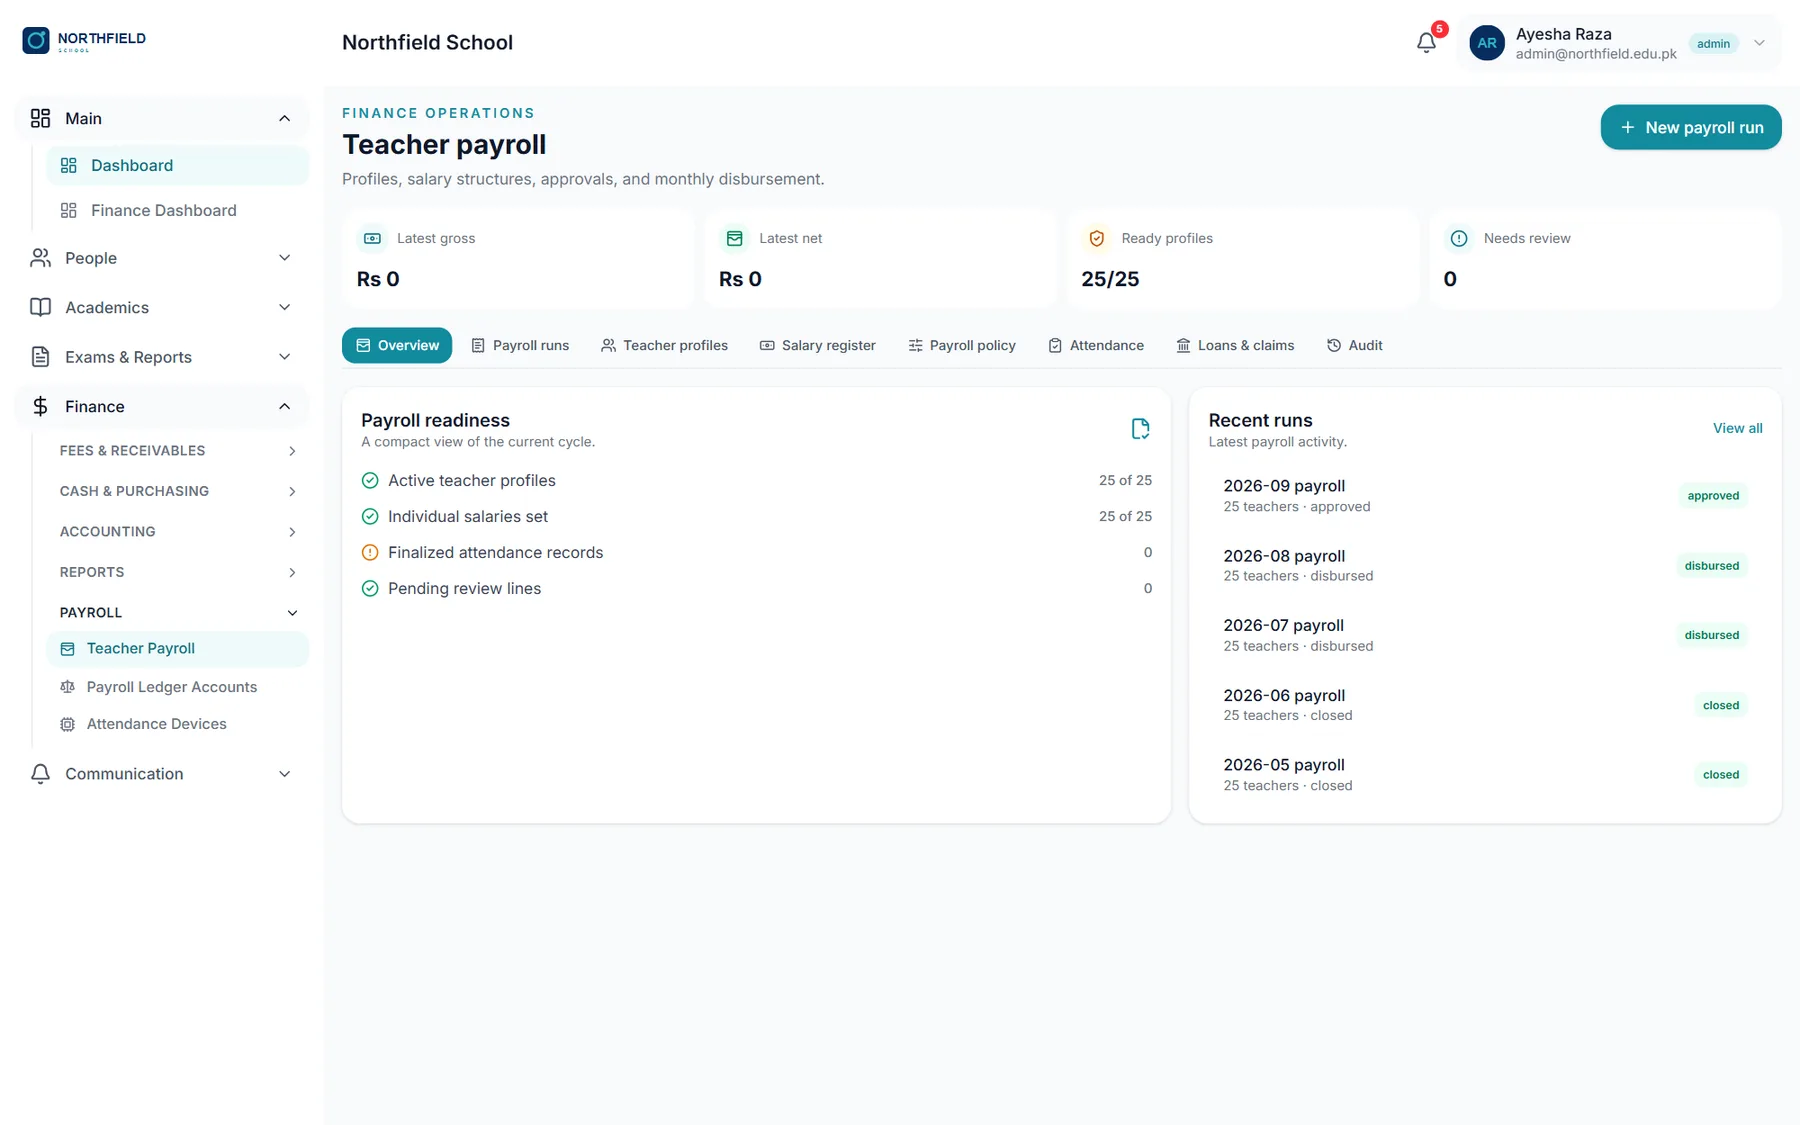Select the Salary register tab
The image size is (1800, 1125).
[817, 345]
